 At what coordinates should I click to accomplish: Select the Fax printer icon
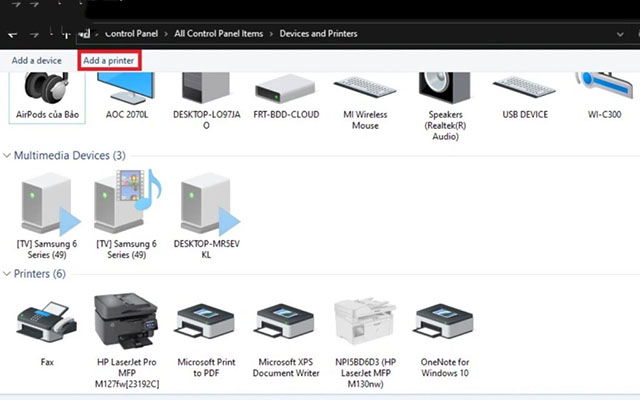pyautogui.click(x=47, y=322)
